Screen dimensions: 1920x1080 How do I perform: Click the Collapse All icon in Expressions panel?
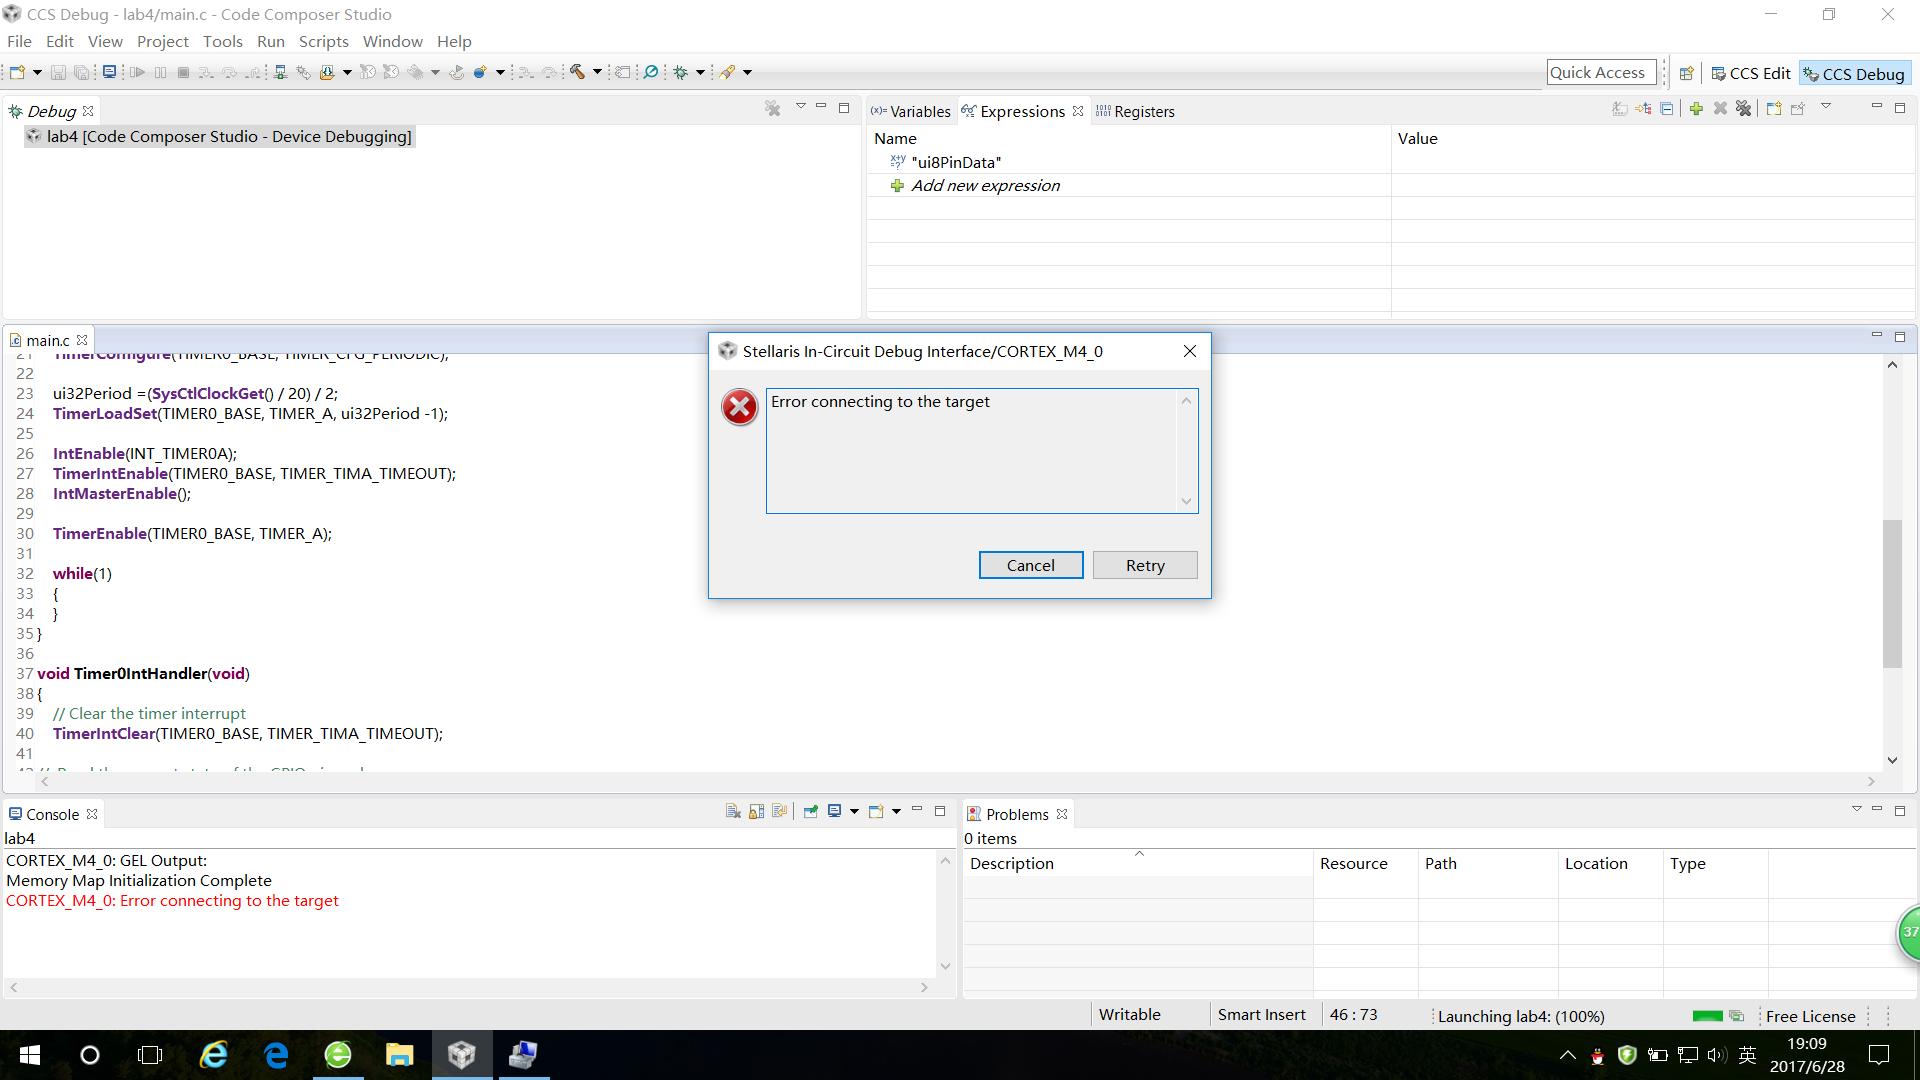tap(1667, 109)
